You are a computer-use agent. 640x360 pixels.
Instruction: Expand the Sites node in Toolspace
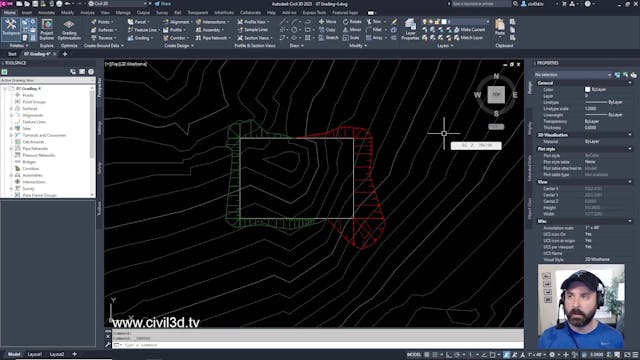(x=11, y=129)
